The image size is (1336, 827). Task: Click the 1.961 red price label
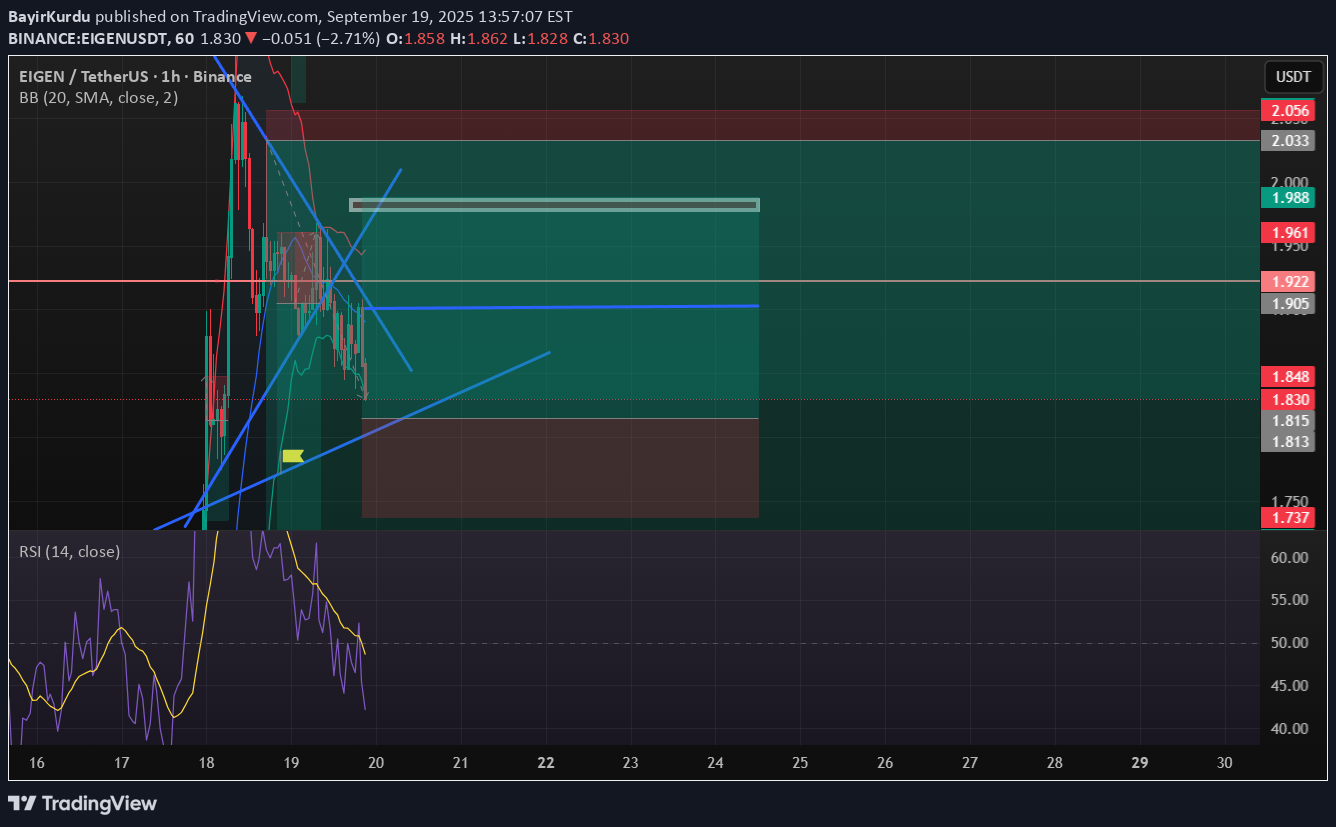coord(1287,233)
